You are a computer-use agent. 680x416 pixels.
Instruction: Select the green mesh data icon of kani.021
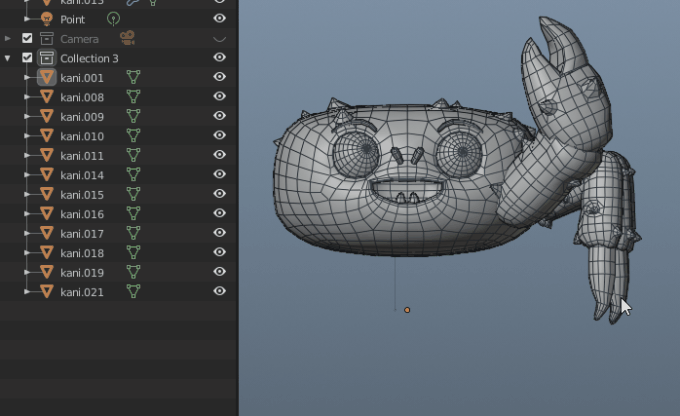134,292
